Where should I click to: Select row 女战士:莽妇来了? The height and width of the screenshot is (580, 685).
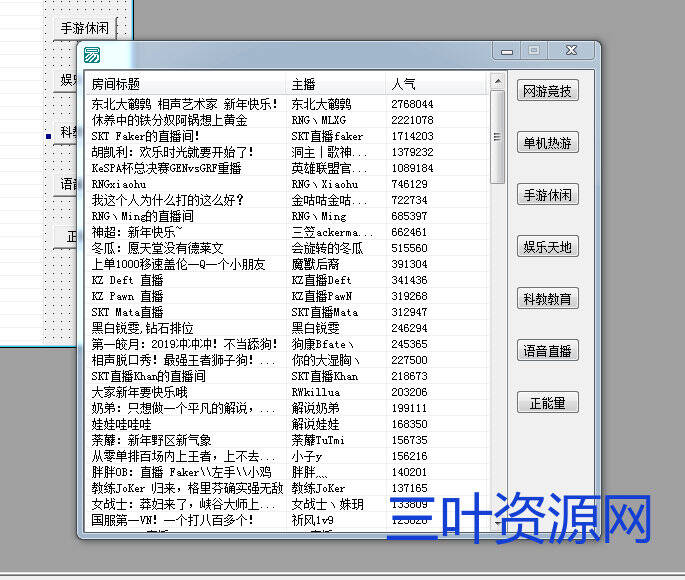click(286, 504)
